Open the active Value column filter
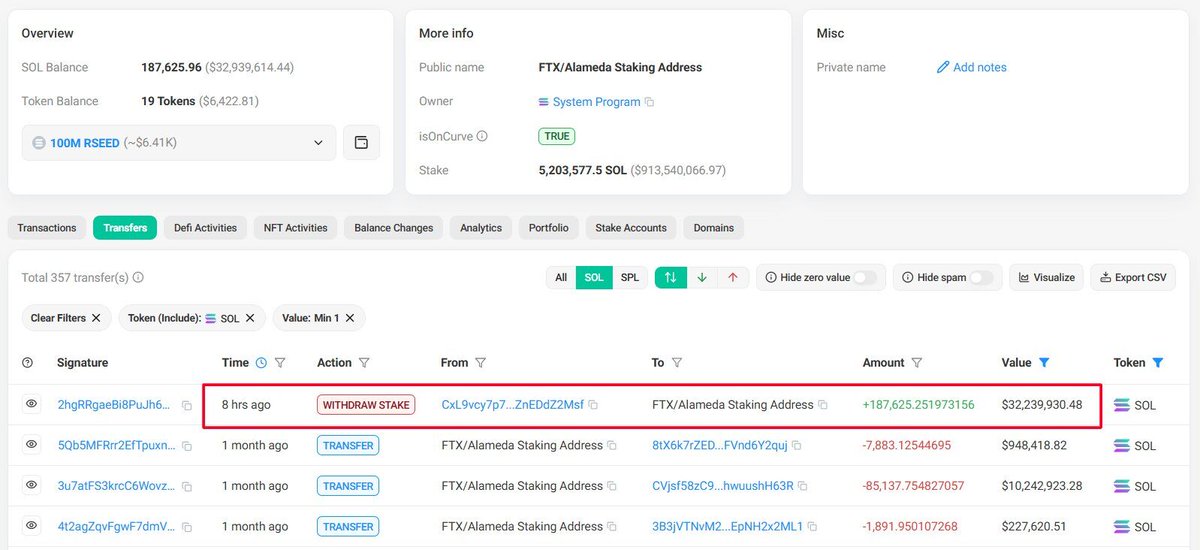This screenshot has width=1200, height=550. pyautogui.click(x=1044, y=363)
